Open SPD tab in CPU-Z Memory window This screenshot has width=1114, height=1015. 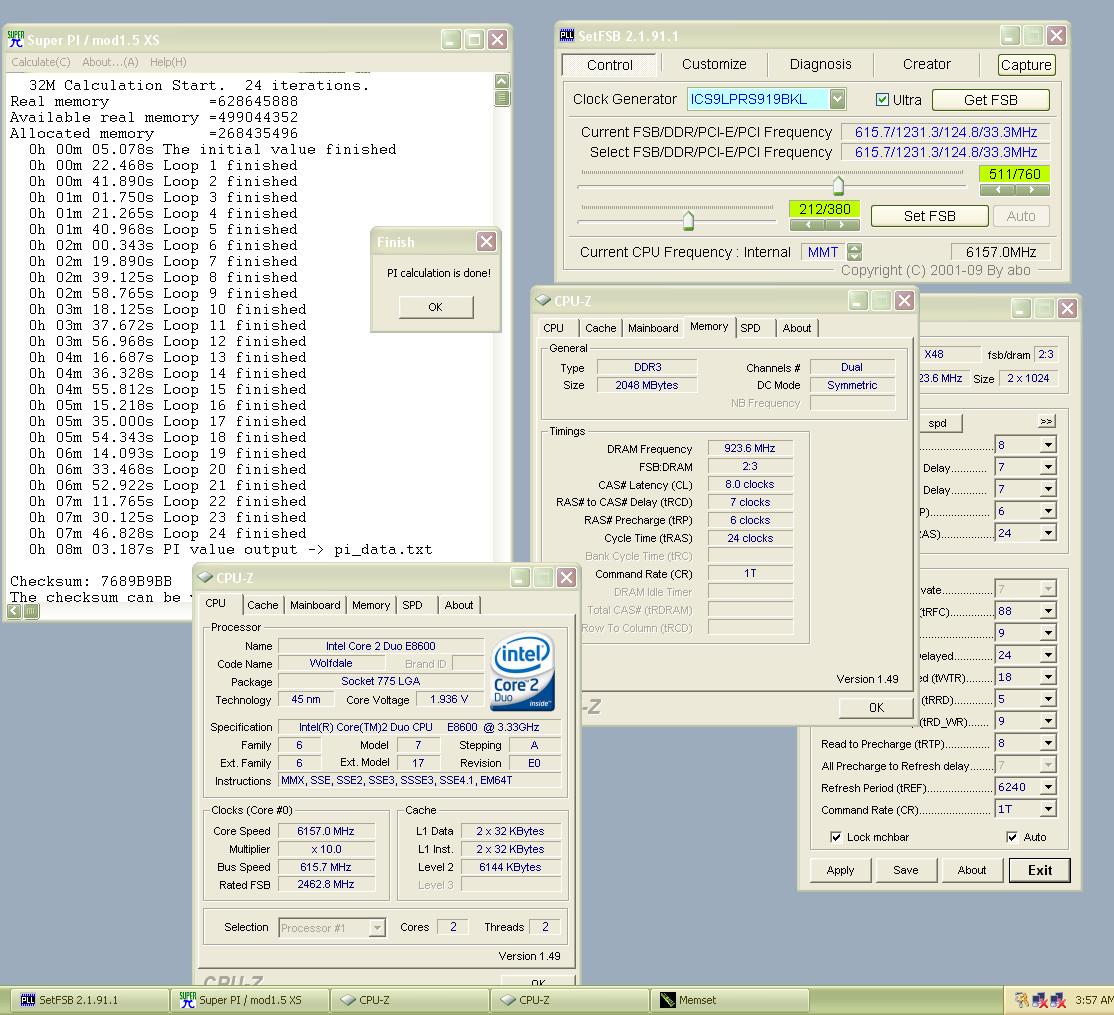click(x=750, y=328)
